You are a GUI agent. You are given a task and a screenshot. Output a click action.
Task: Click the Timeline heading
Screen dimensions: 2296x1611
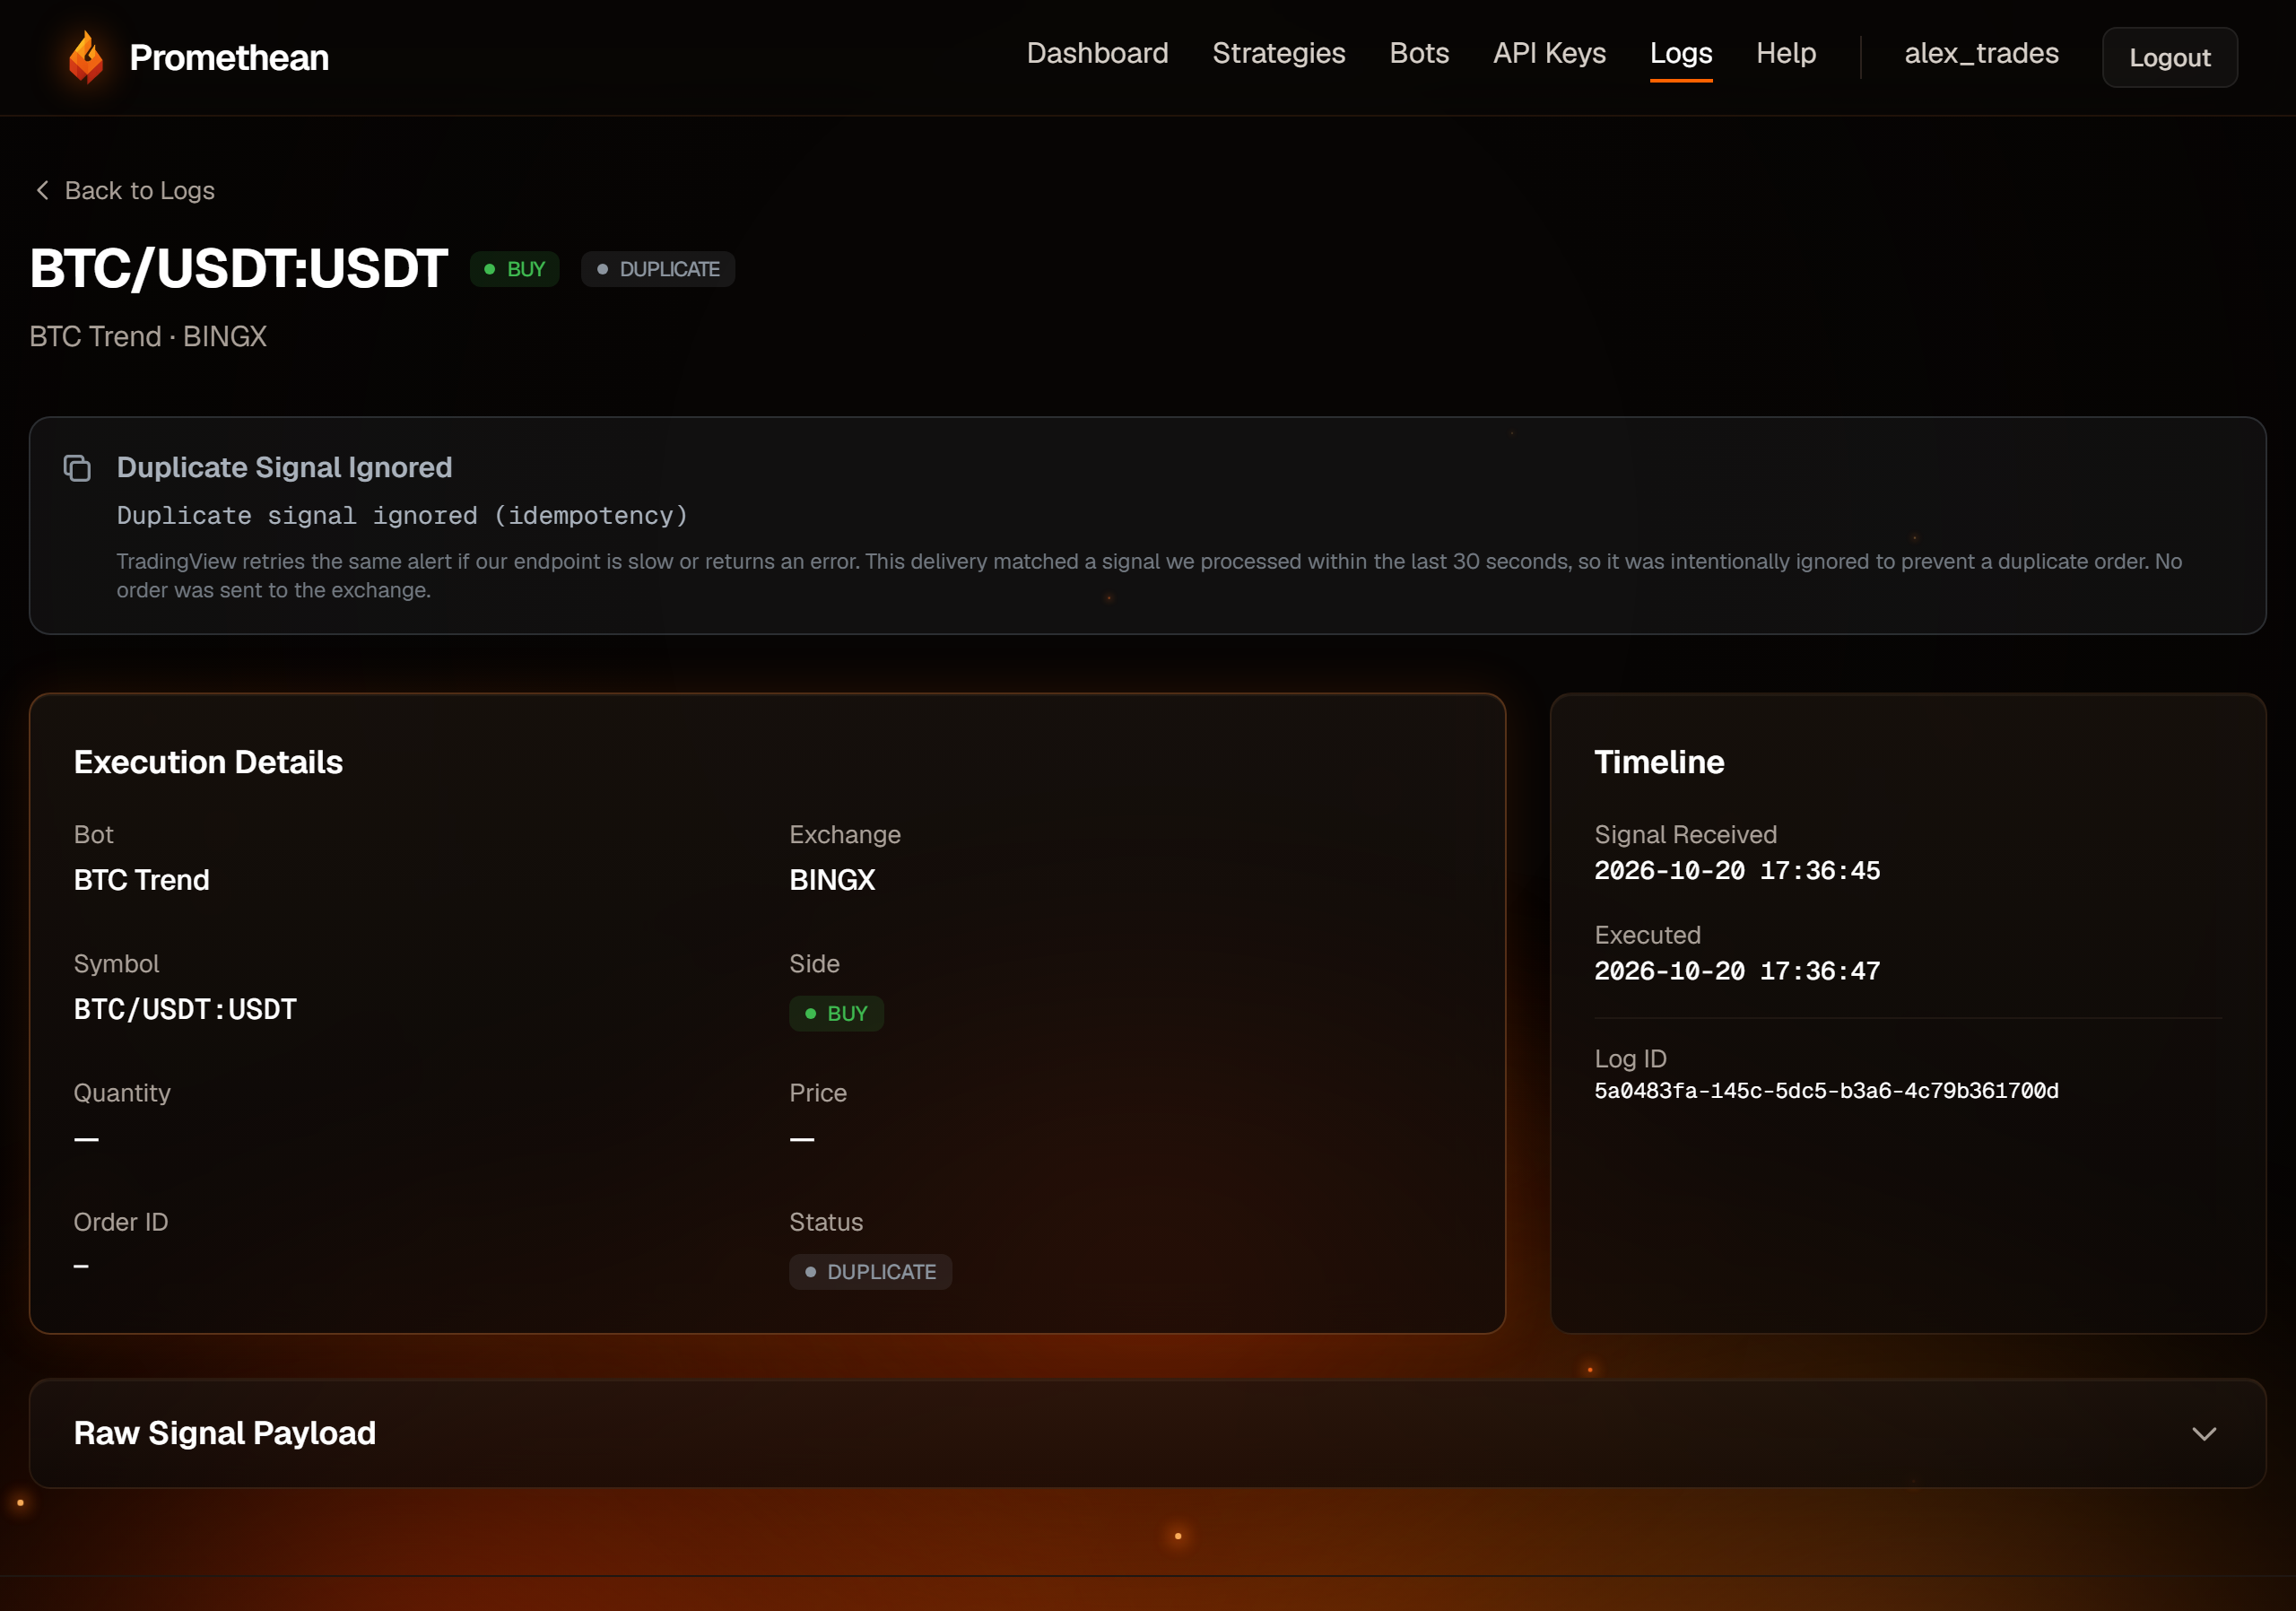tap(1658, 762)
